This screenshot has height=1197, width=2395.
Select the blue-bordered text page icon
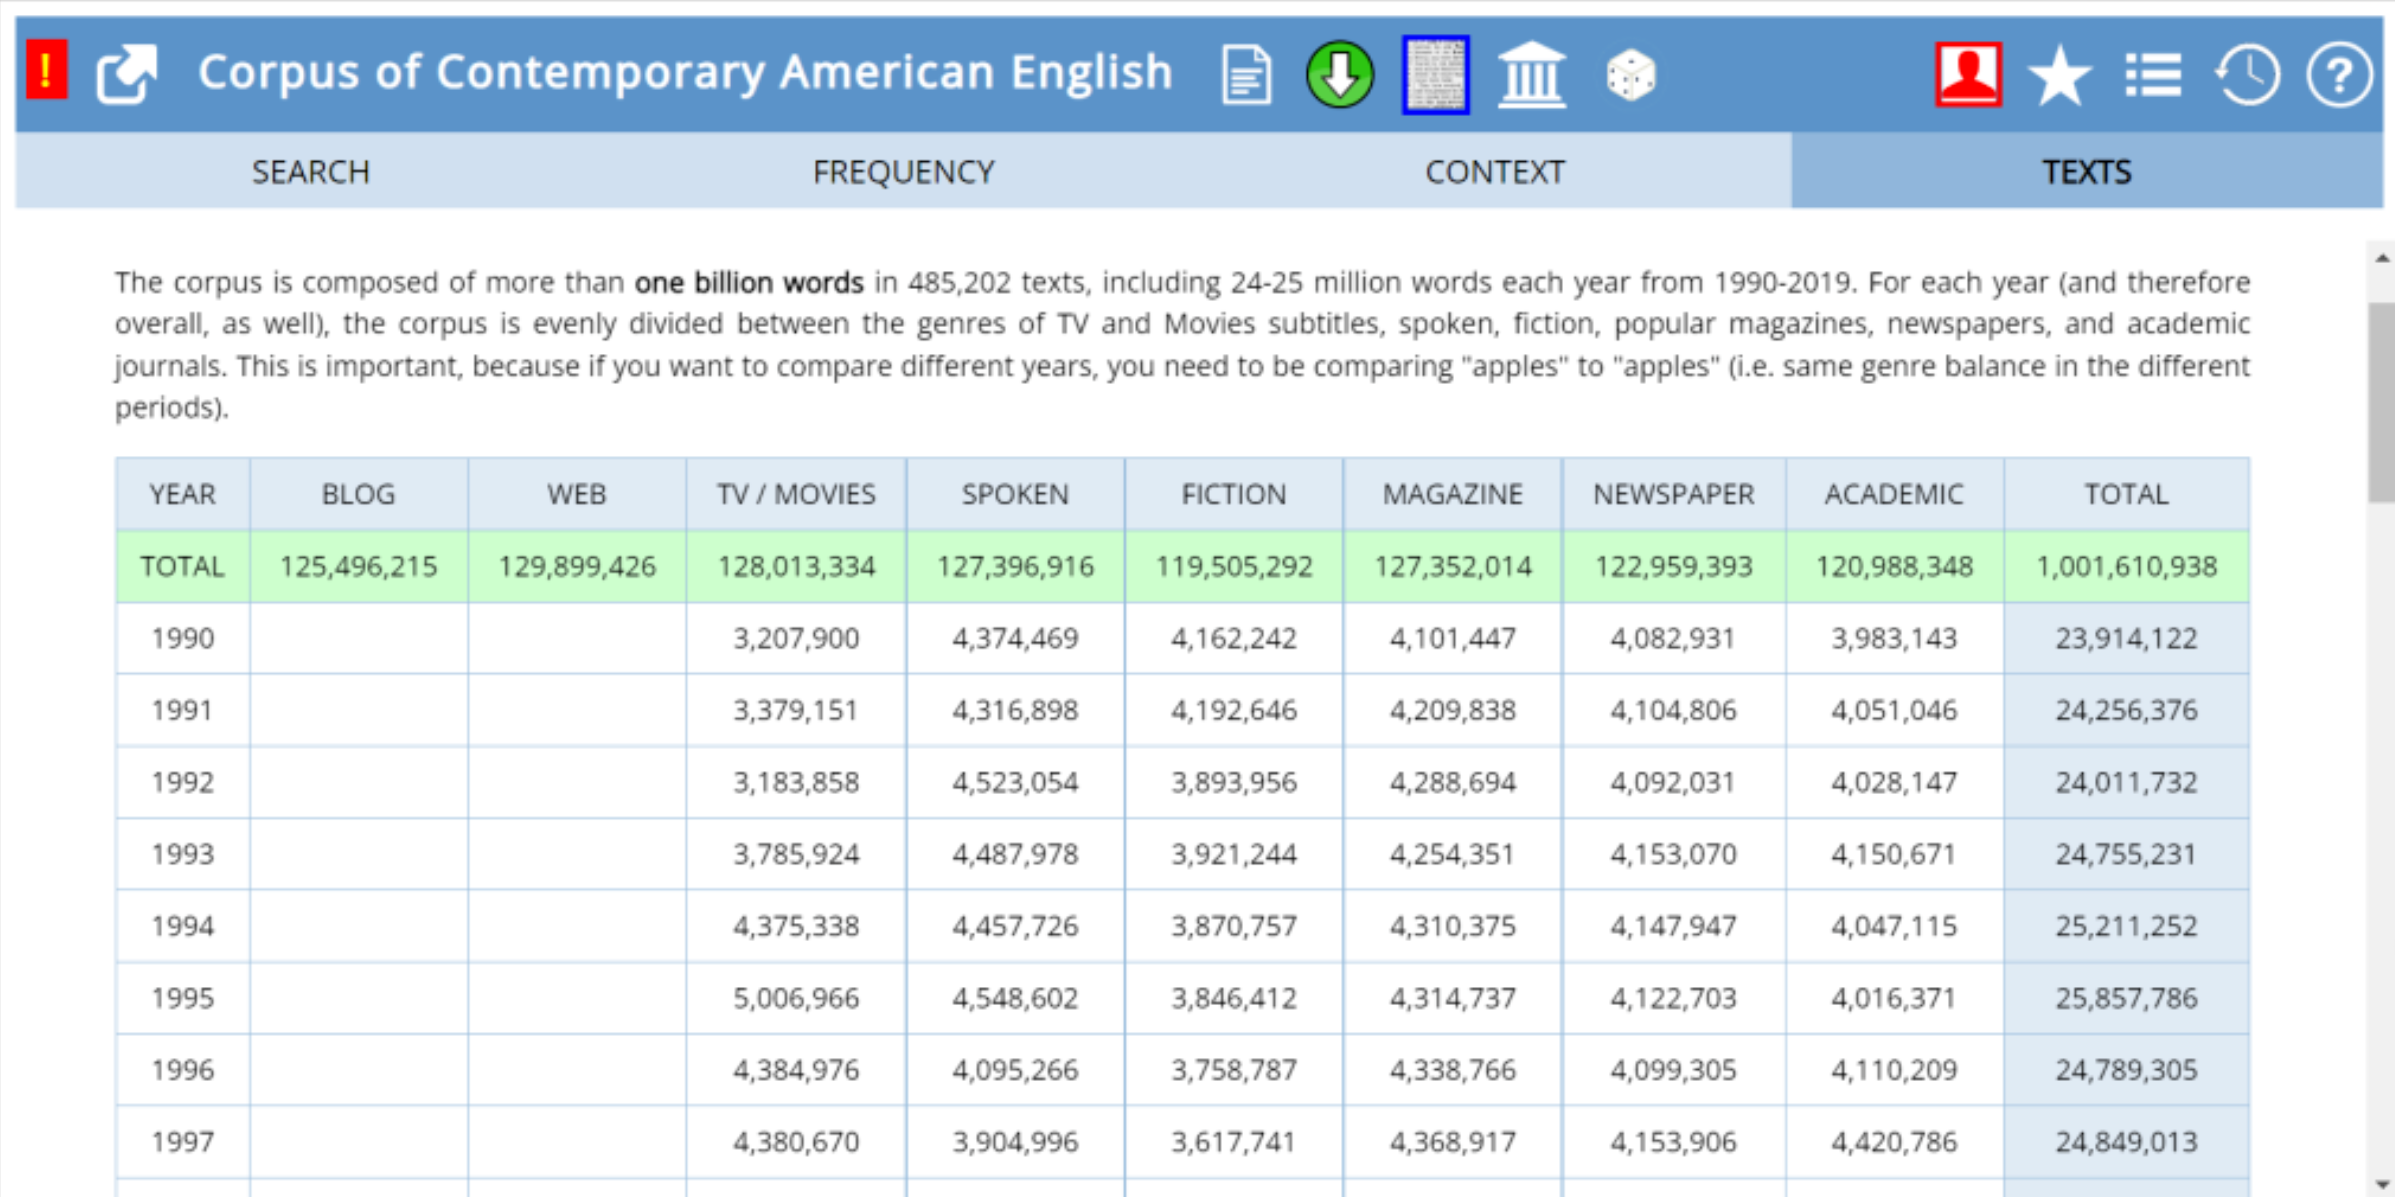[x=1436, y=74]
